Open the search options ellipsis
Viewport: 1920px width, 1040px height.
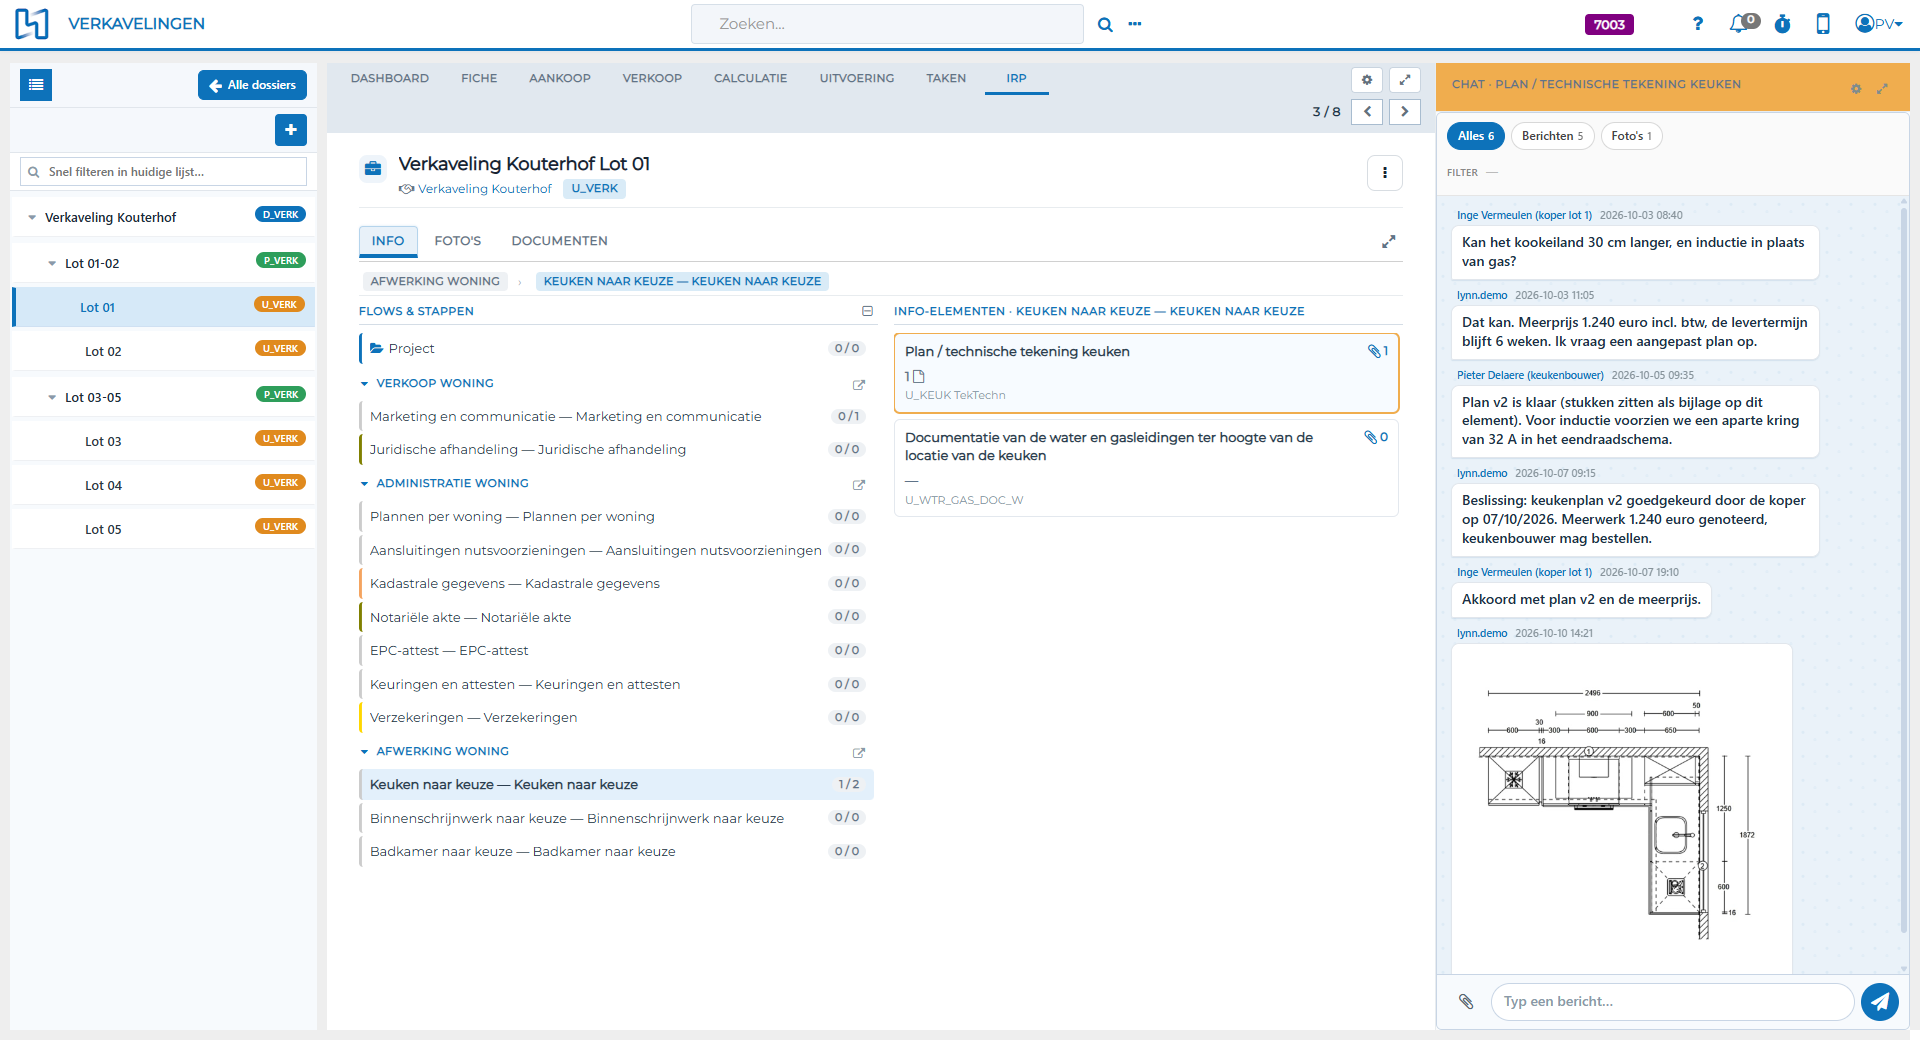coord(1135,24)
